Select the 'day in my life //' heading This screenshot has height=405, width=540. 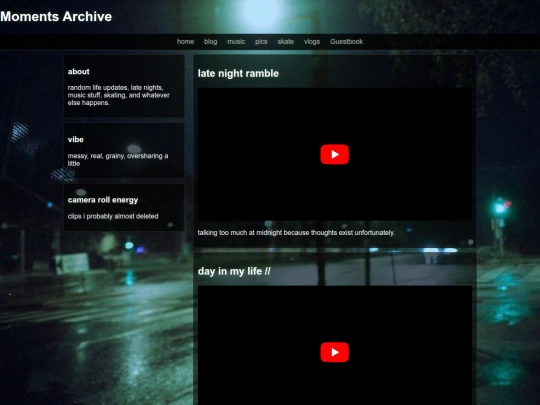click(x=234, y=271)
